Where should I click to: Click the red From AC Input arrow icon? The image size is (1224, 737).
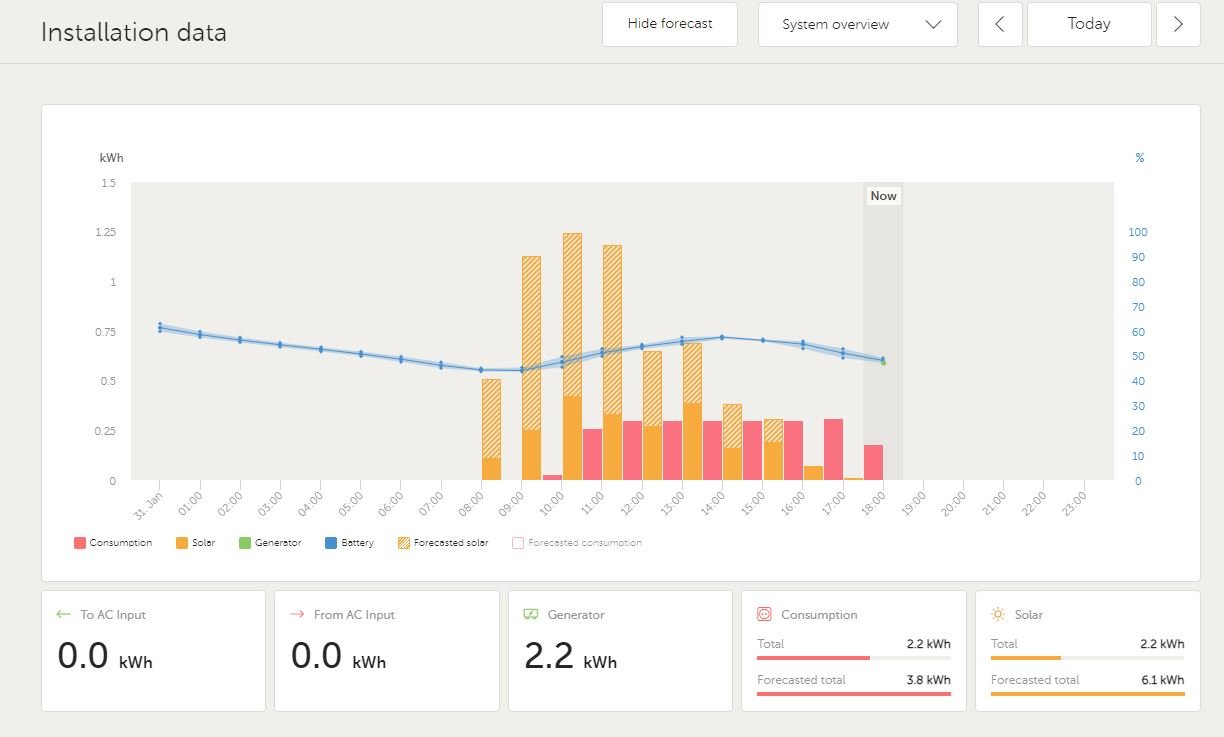click(x=297, y=614)
